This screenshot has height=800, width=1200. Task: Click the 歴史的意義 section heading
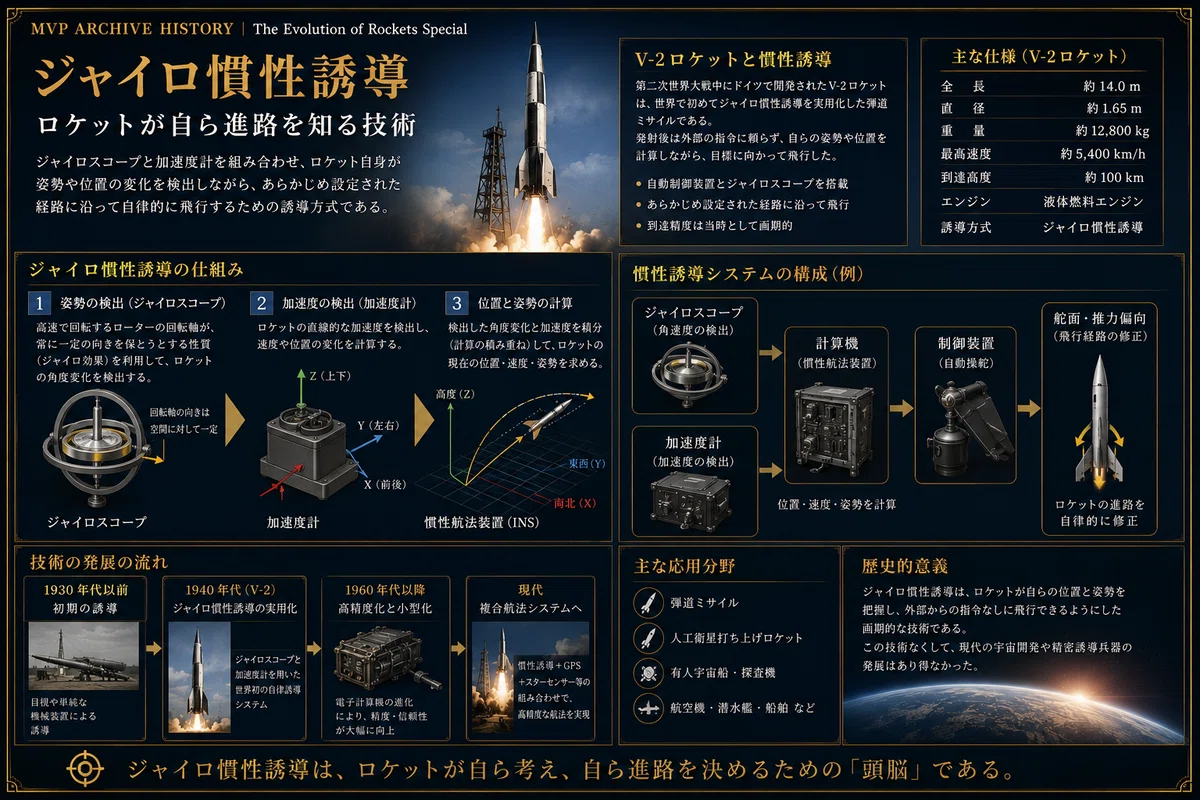coord(904,565)
